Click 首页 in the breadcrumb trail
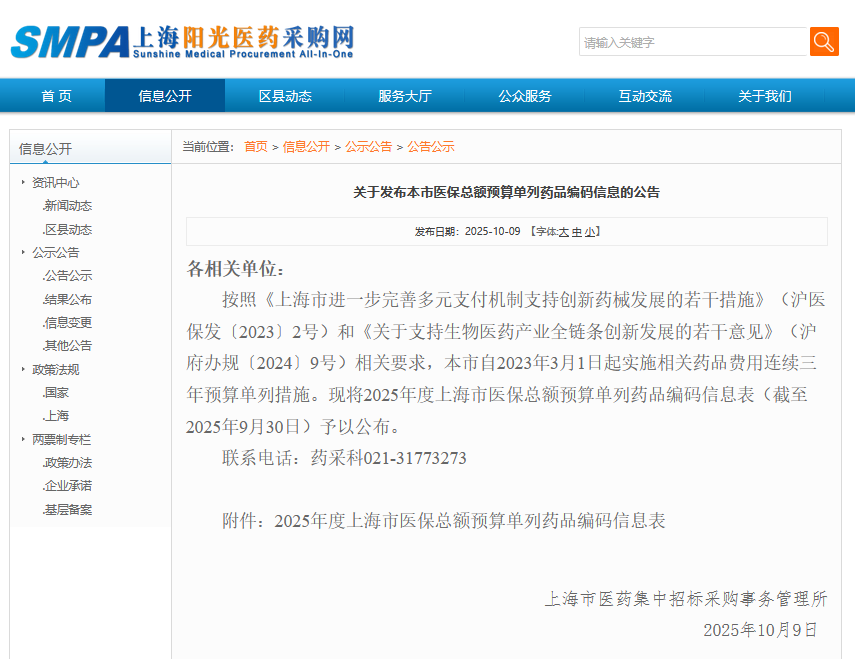 (256, 146)
